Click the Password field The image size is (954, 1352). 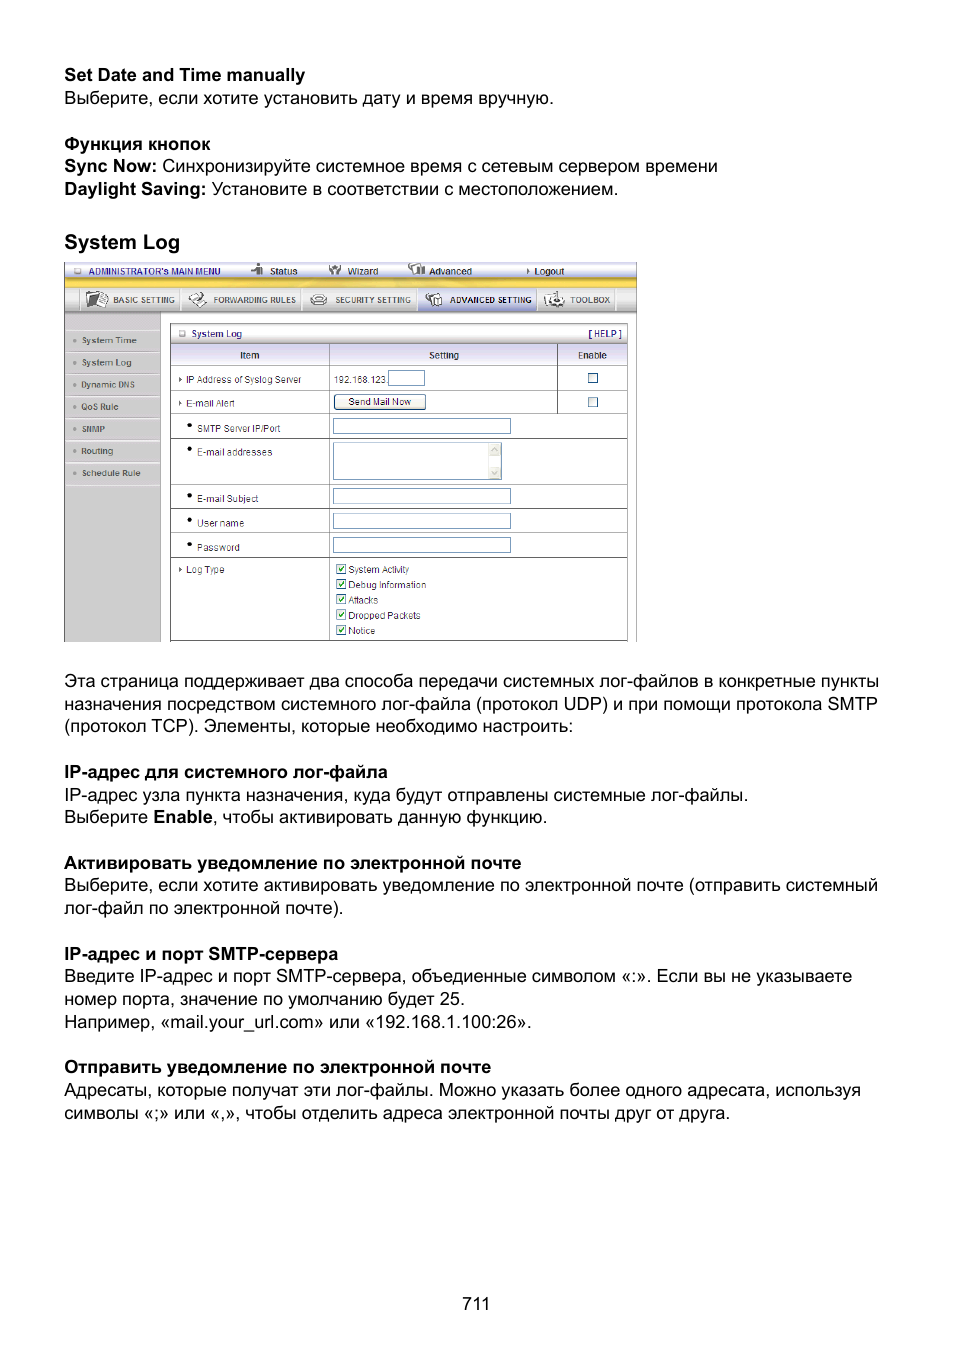point(421,545)
